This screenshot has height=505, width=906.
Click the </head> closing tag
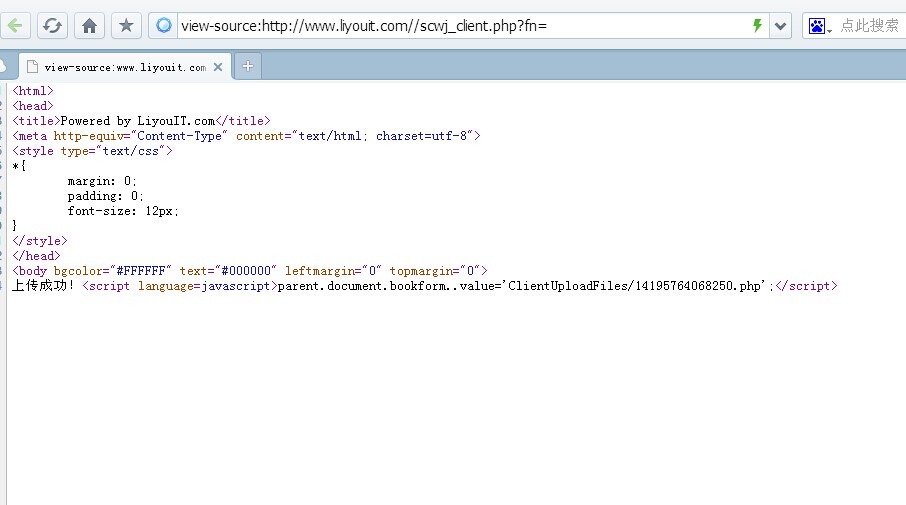(36, 256)
